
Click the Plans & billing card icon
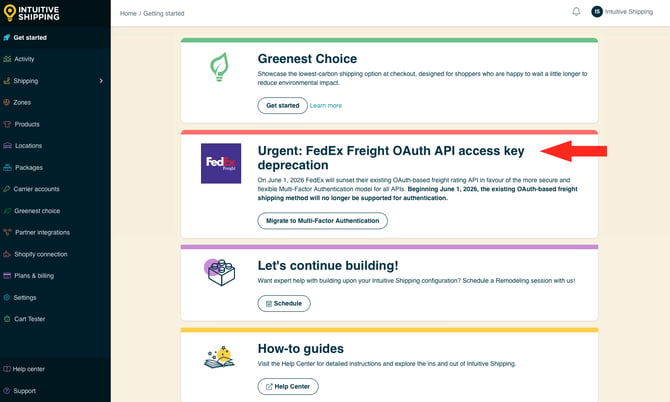(x=7, y=276)
